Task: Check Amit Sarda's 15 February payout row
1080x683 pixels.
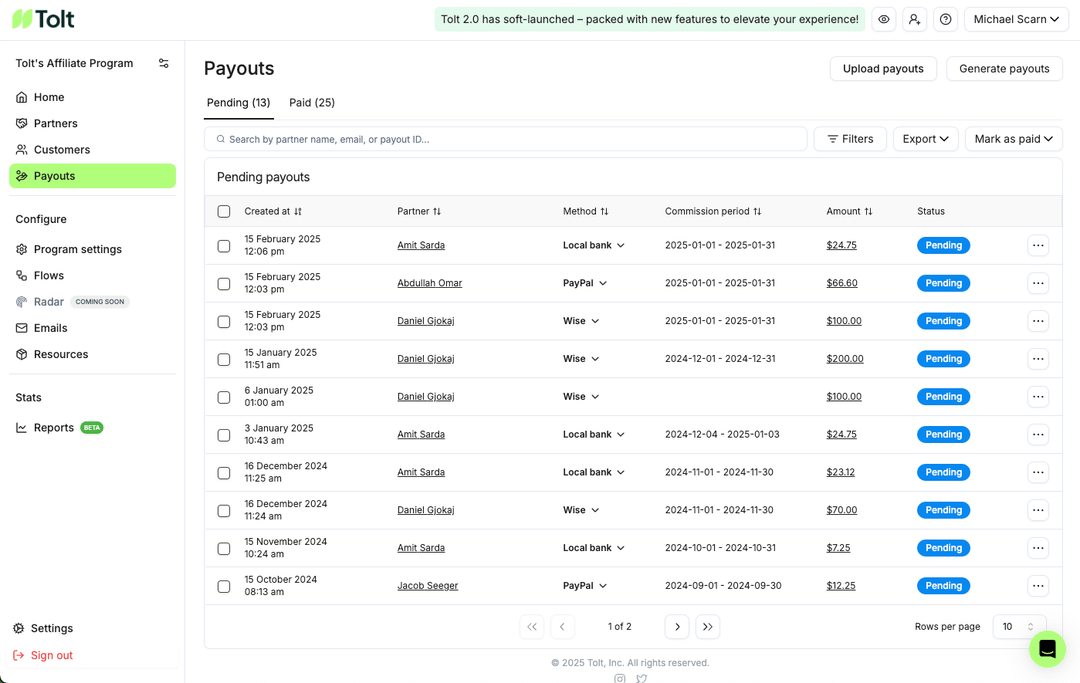Action: [223, 244]
